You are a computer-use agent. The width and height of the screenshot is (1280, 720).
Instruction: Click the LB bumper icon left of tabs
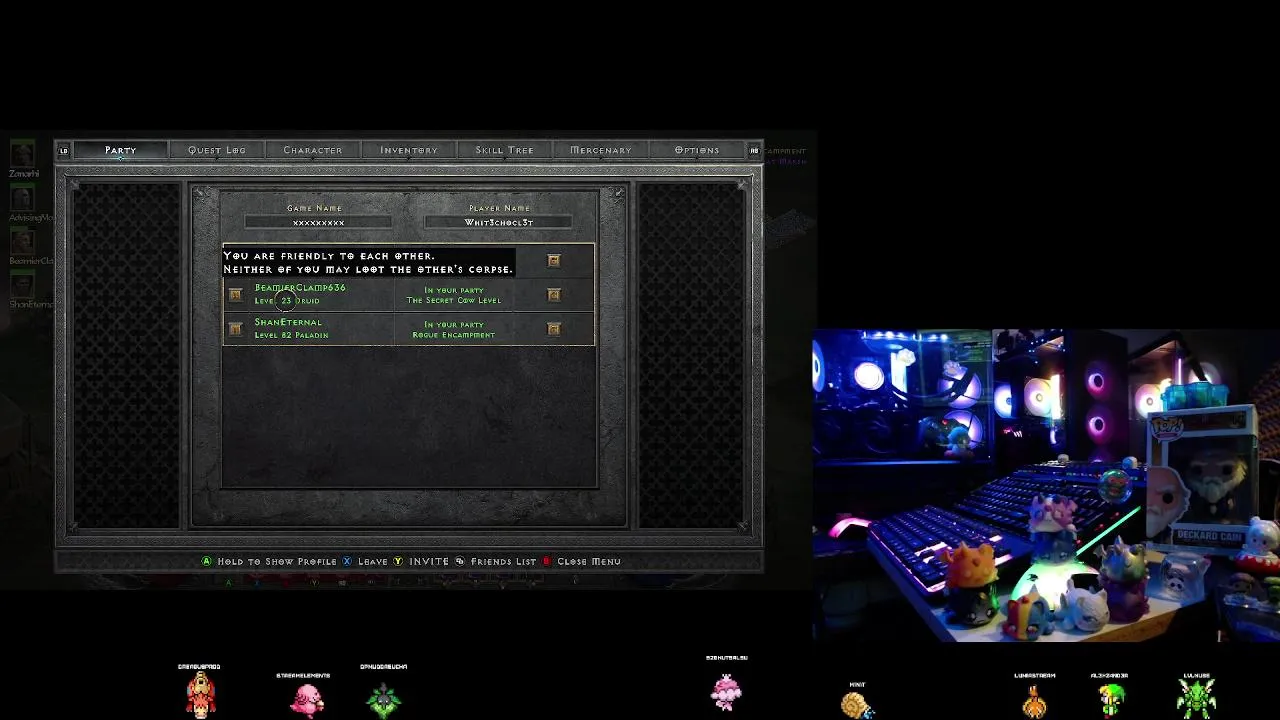(x=64, y=151)
